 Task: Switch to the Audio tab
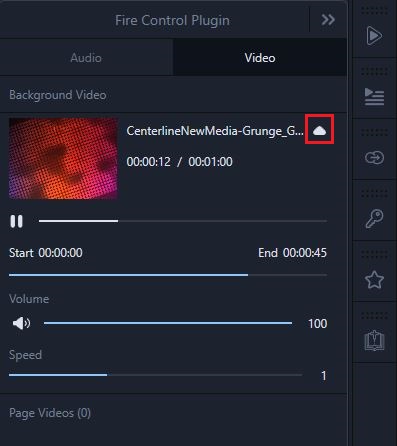[86, 58]
